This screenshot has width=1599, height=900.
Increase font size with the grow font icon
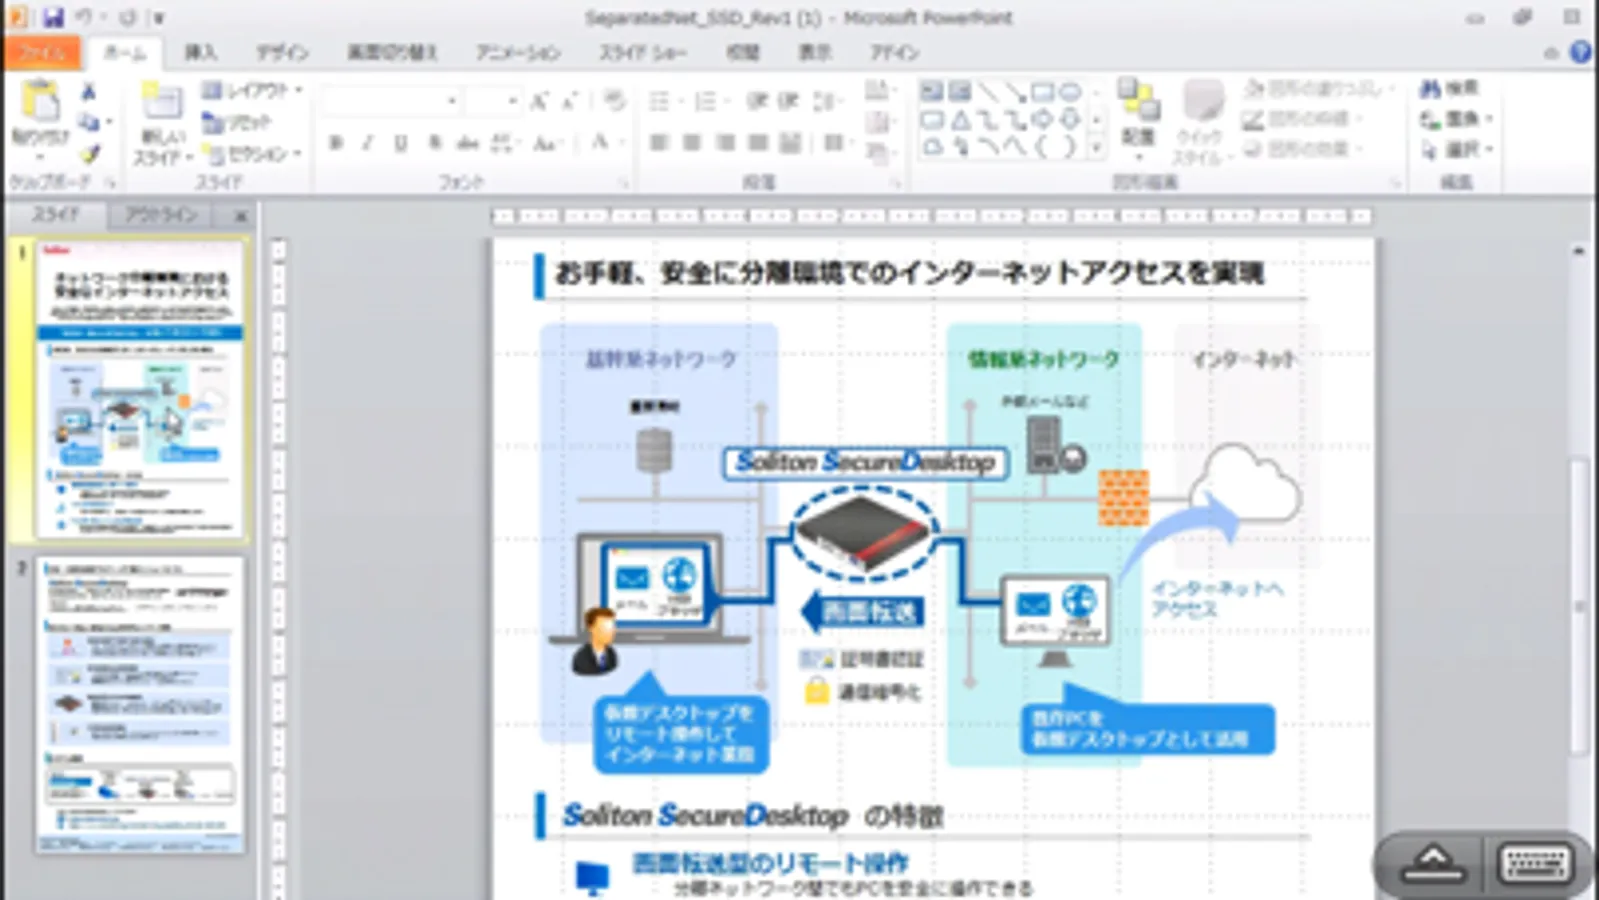[x=540, y=100]
